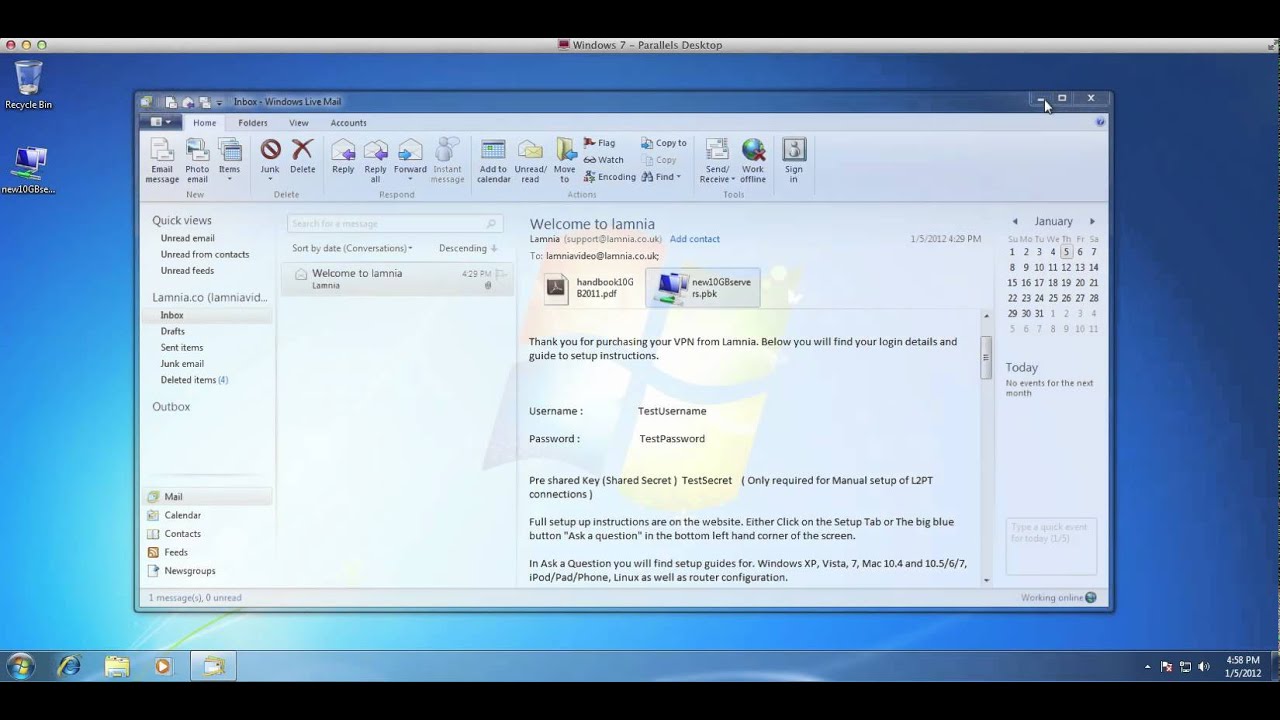Screen dimensions: 1280x720
Task: Open Windows Explorer from the taskbar
Action: tap(116, 666)
